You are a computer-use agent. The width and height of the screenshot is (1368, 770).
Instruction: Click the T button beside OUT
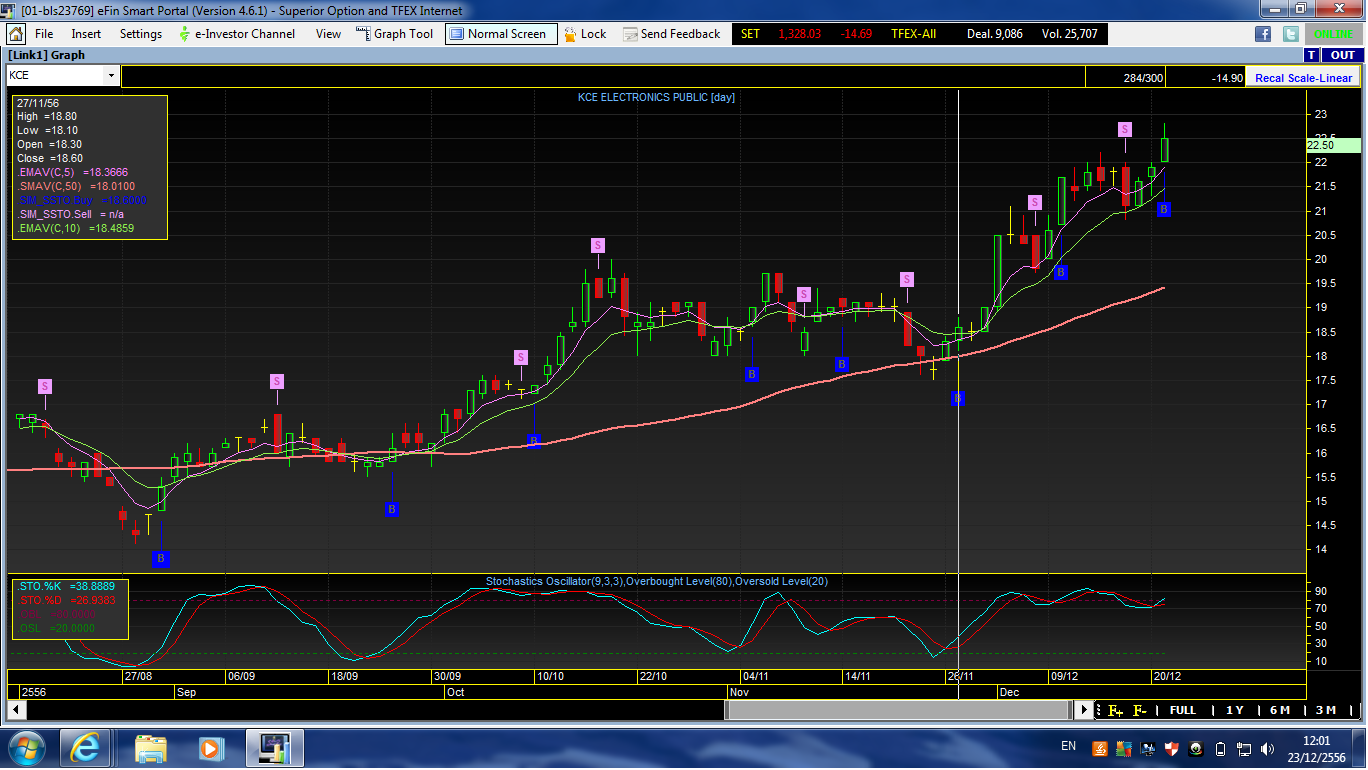[x=1311, y=55]
